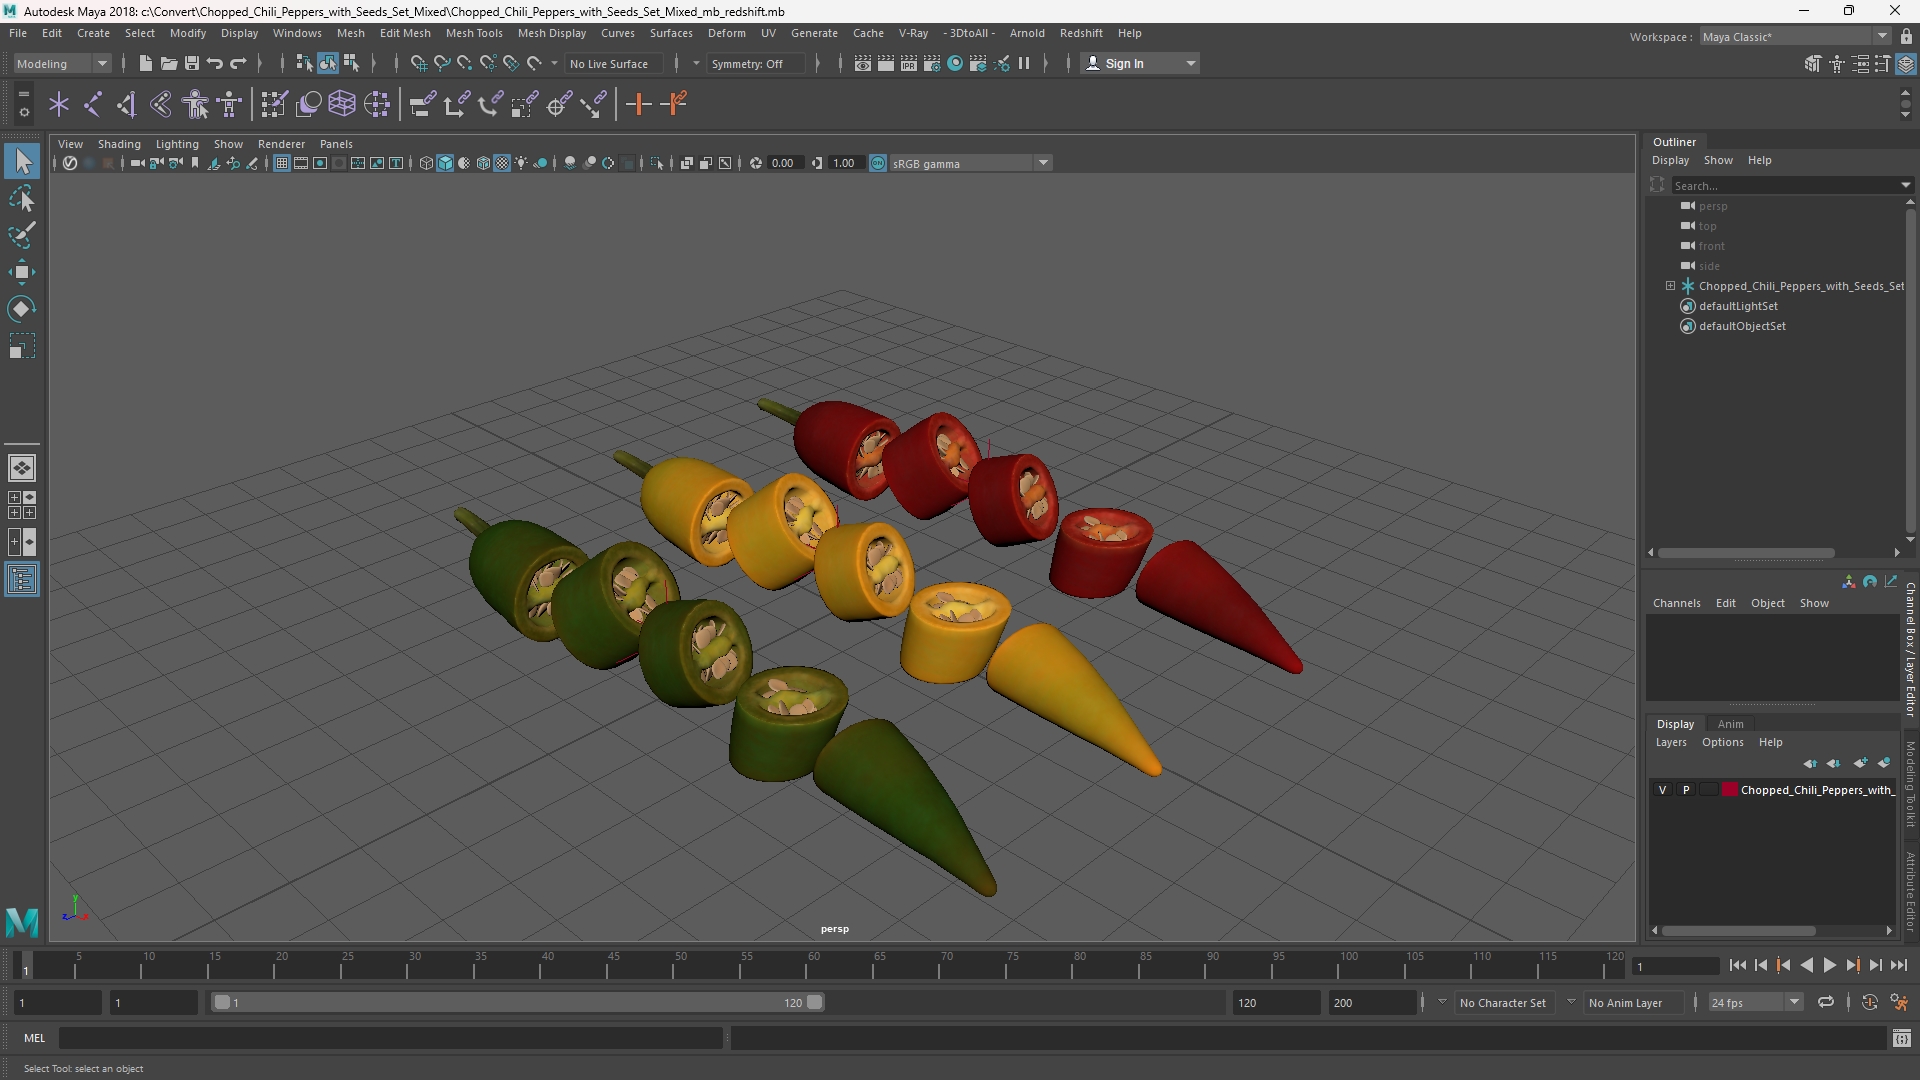Viewport: 1920px width, 1080px height.
Task: Switch to single perspective view layout
Action: [x=22, y=467]
